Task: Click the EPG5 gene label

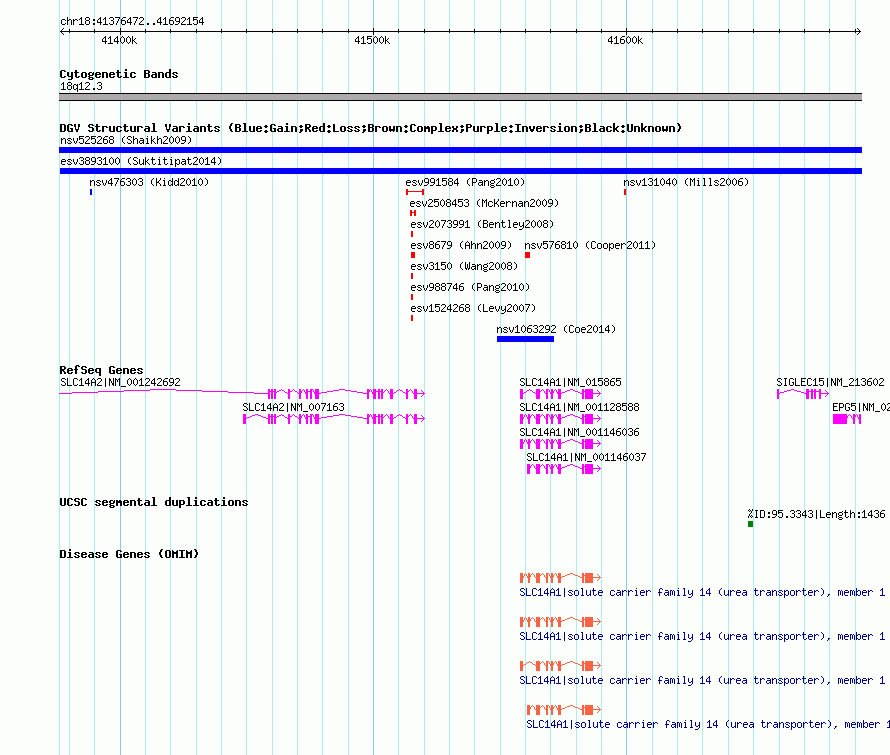Action: (x=860, y=408)
